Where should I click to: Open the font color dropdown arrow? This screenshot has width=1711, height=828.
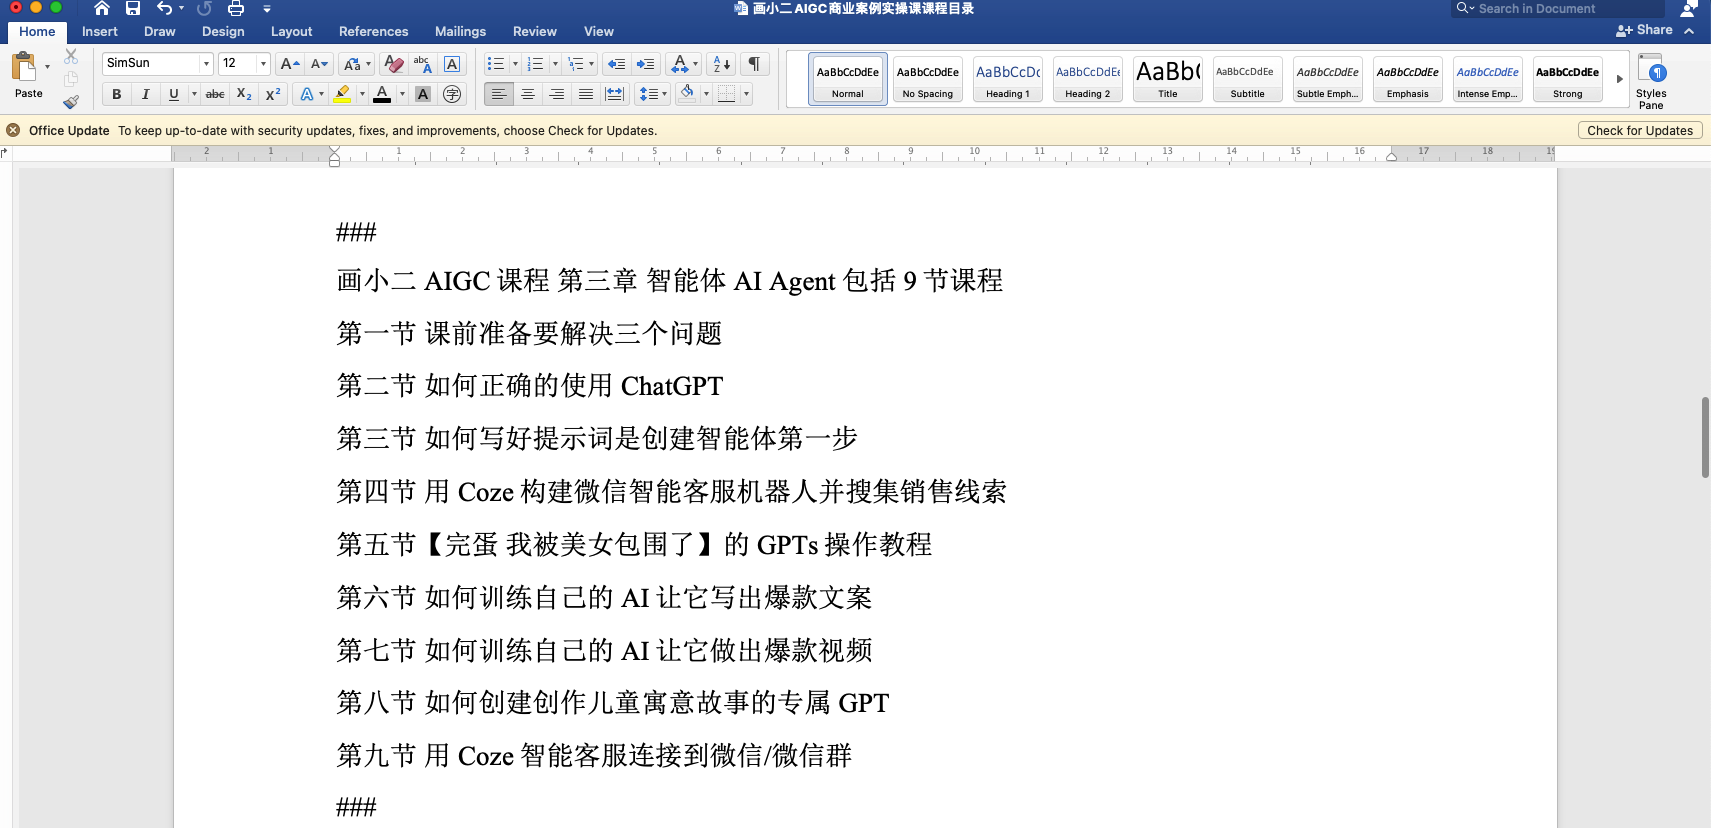(402, 94)
